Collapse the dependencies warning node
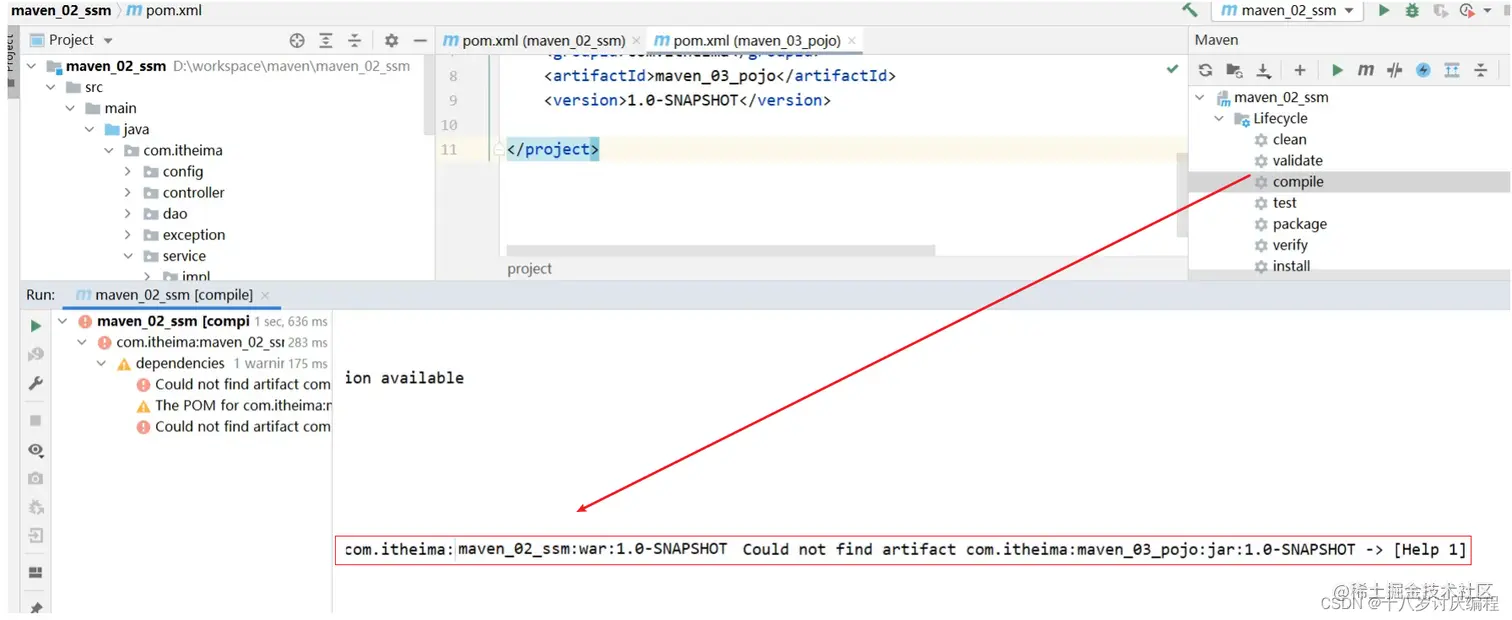This screenshot has width=1512, height=620. coord(102,363)
